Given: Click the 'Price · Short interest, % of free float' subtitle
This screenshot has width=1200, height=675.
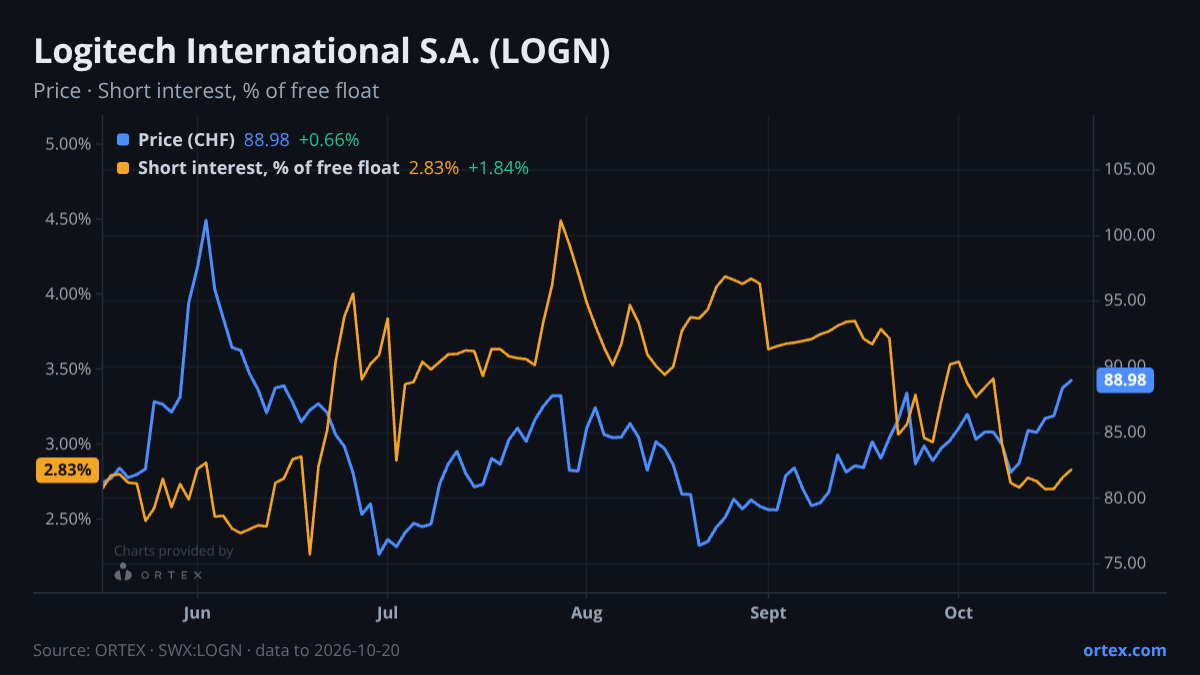Looking at the screenshot, I should (x=206, y=91).
